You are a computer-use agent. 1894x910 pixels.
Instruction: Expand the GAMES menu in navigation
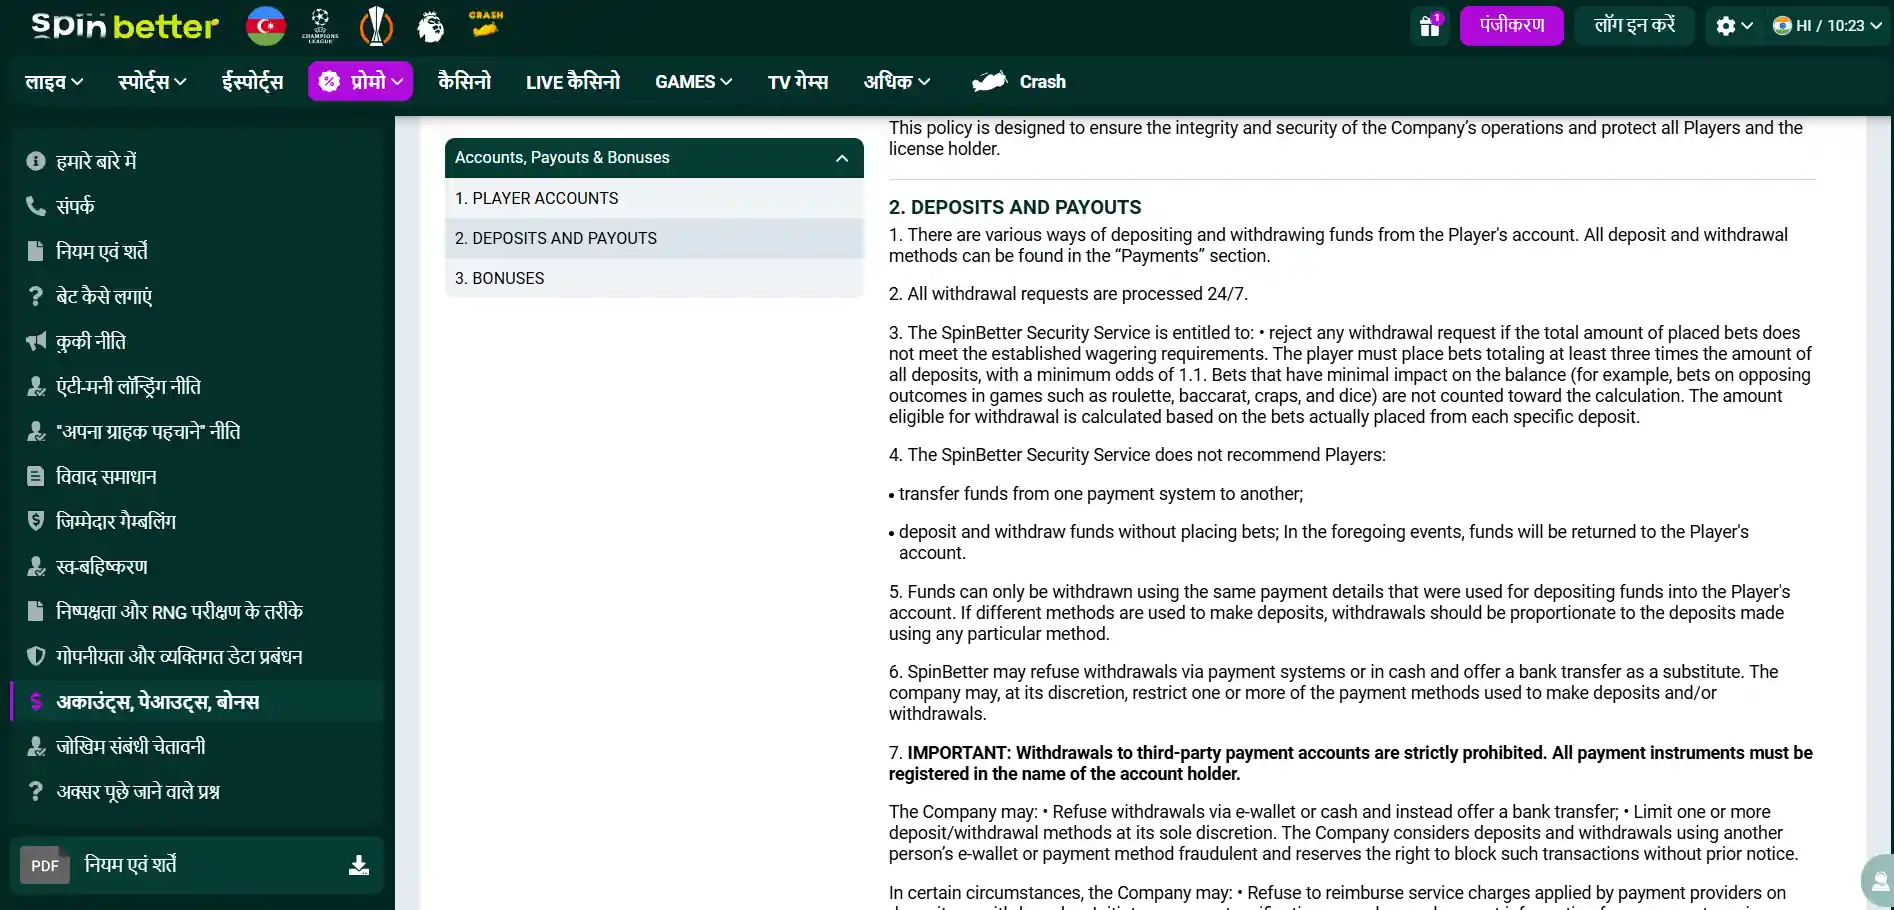click(x=693, y=82)
